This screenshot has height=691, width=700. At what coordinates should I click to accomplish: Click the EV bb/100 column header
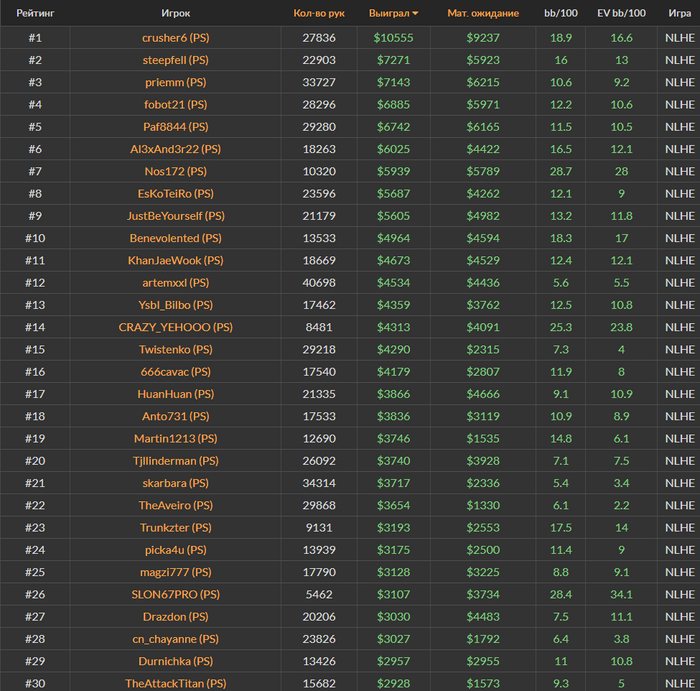621,13
